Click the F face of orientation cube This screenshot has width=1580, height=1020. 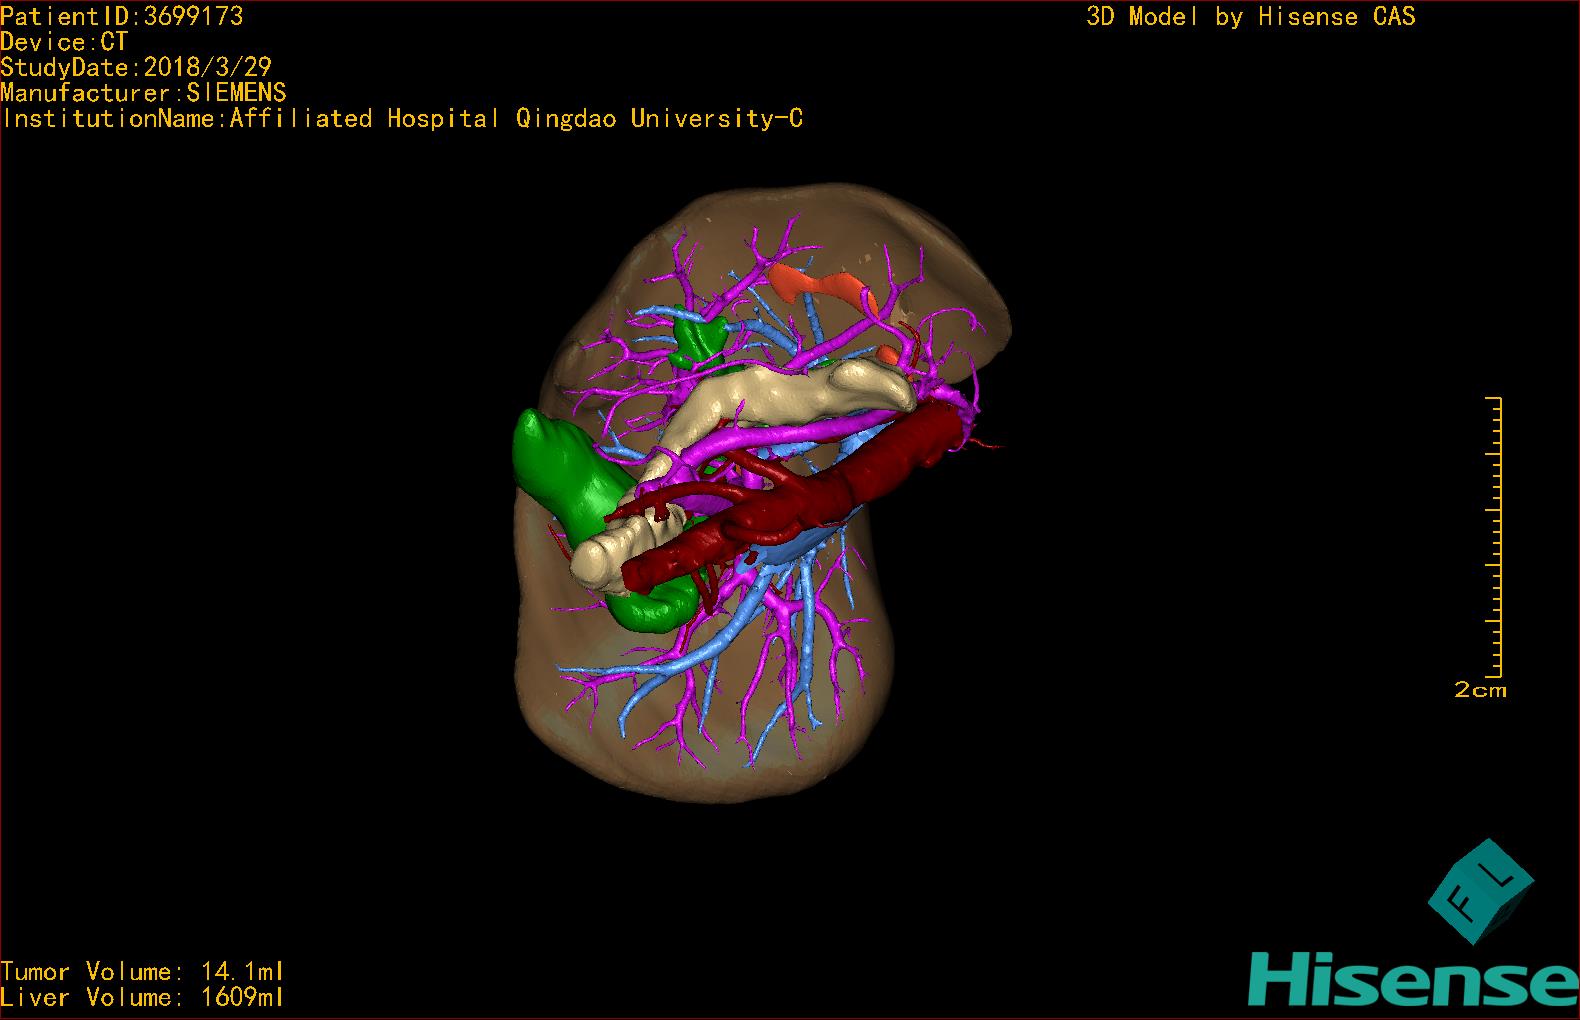click(x=1467, y=903)
